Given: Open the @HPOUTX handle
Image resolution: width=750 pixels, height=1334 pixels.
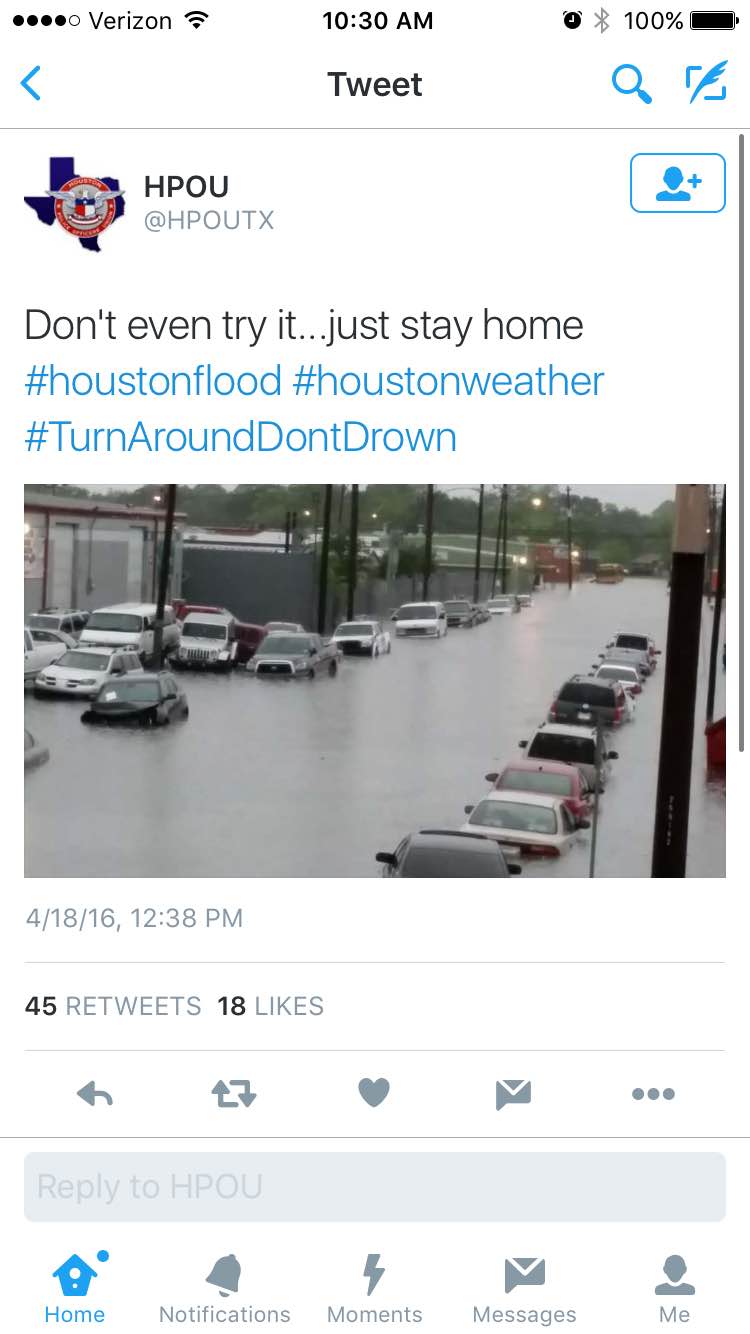Looking at the screenshot, I should (209, 221).
